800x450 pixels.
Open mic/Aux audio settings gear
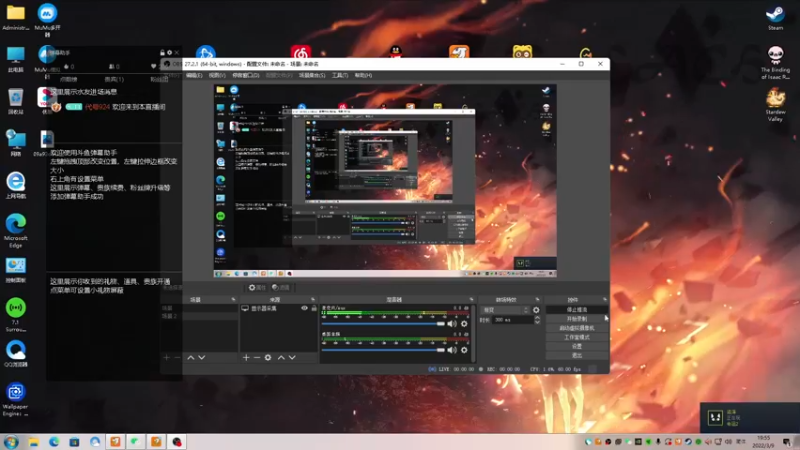[464, 323]
